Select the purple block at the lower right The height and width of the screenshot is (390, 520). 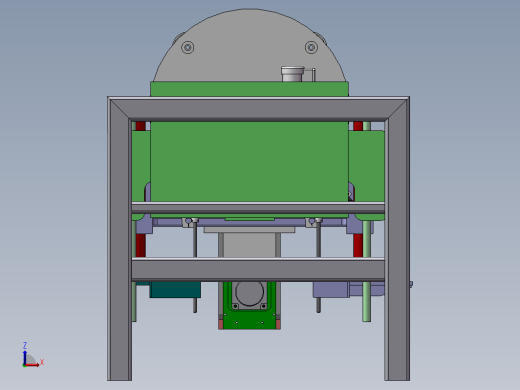331,289
